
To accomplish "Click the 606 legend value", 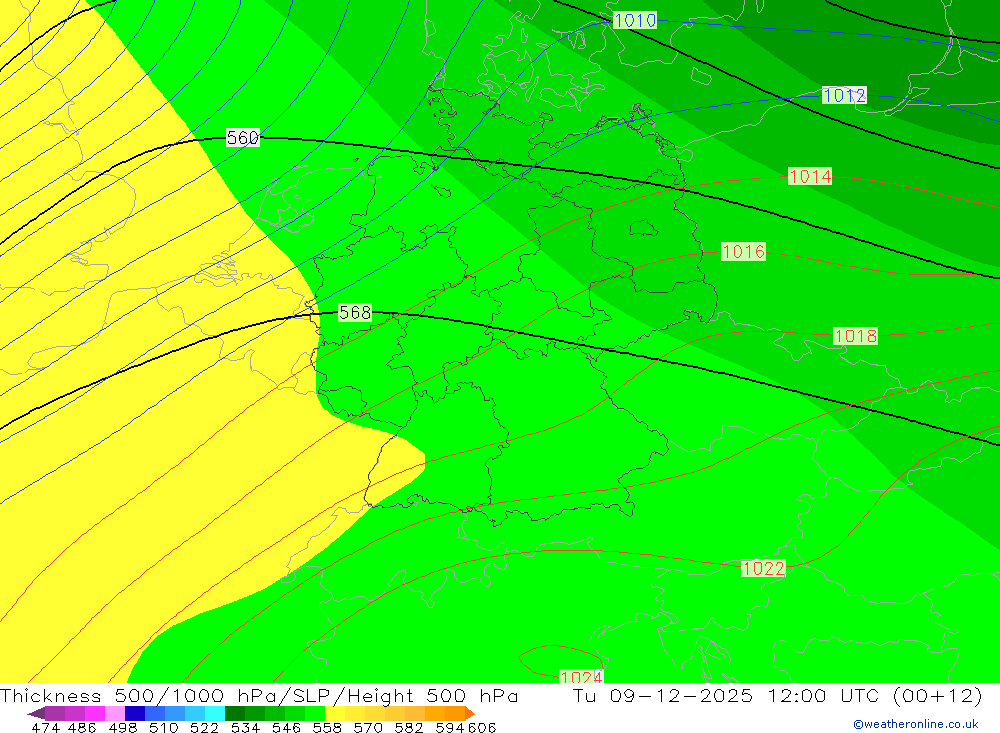I will [482, 727].
